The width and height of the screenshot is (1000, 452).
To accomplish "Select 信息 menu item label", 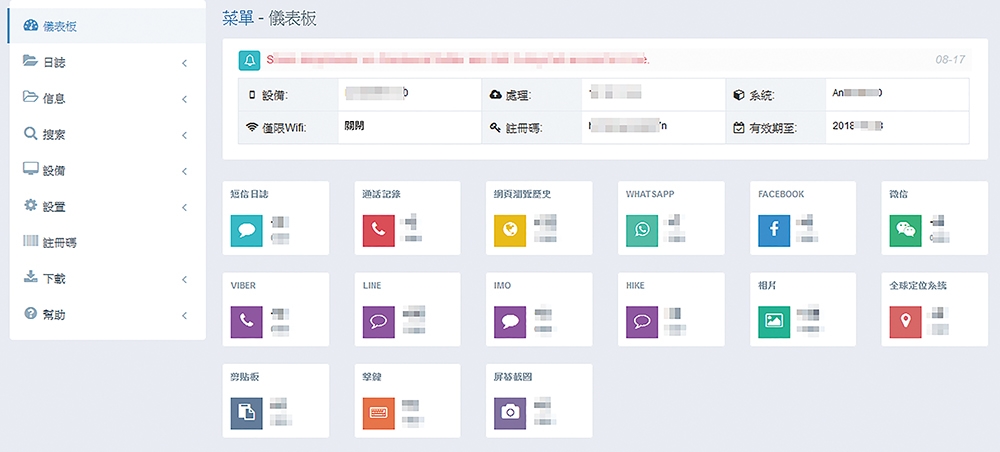I will 54,99.
